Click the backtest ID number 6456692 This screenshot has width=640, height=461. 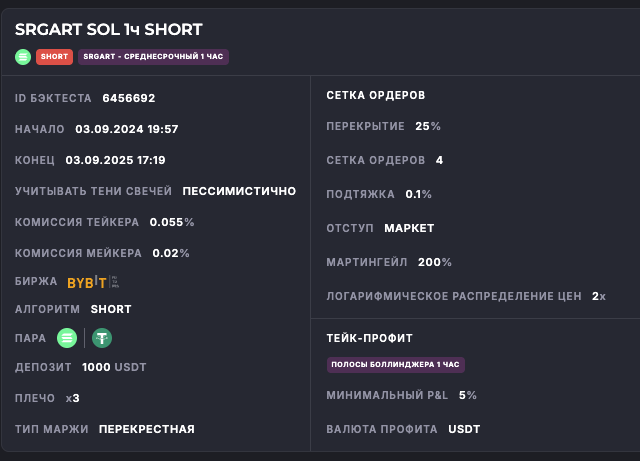point(129,98)
